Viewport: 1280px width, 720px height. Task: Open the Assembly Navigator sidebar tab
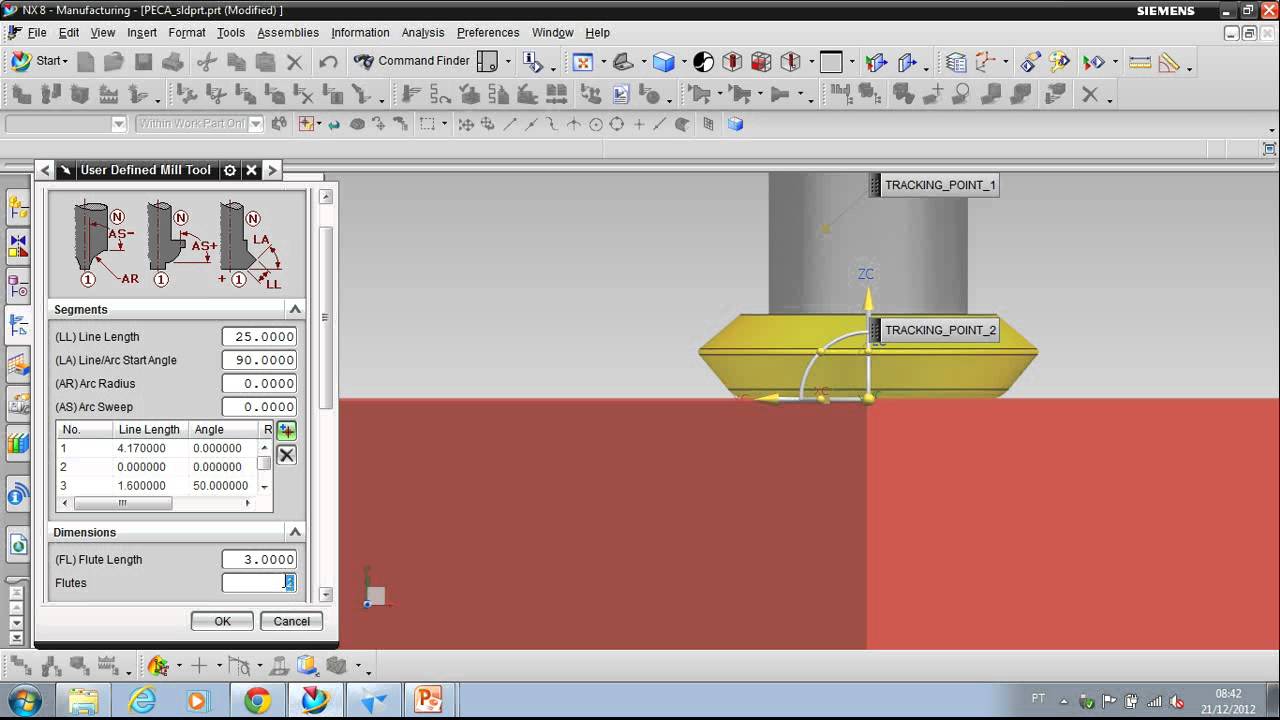[x=18, y=207]
